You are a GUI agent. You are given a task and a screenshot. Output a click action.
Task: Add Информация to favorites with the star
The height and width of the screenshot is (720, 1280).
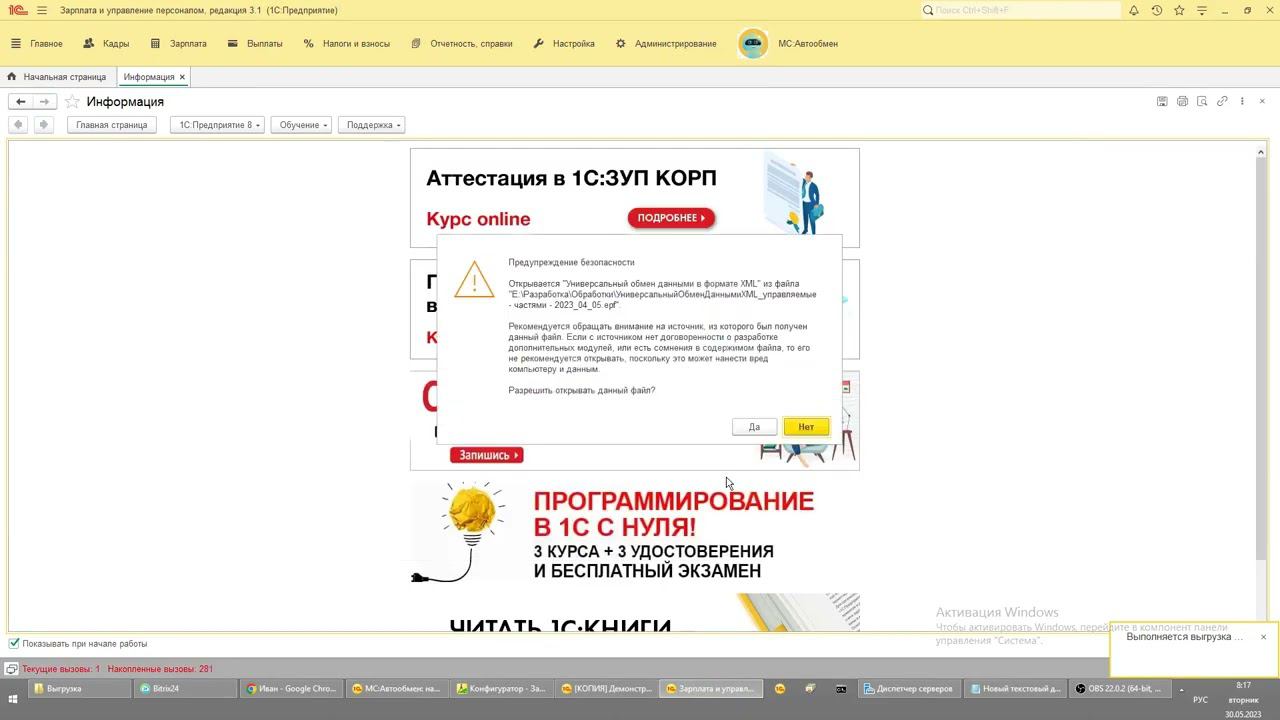(x=72, y=102)
